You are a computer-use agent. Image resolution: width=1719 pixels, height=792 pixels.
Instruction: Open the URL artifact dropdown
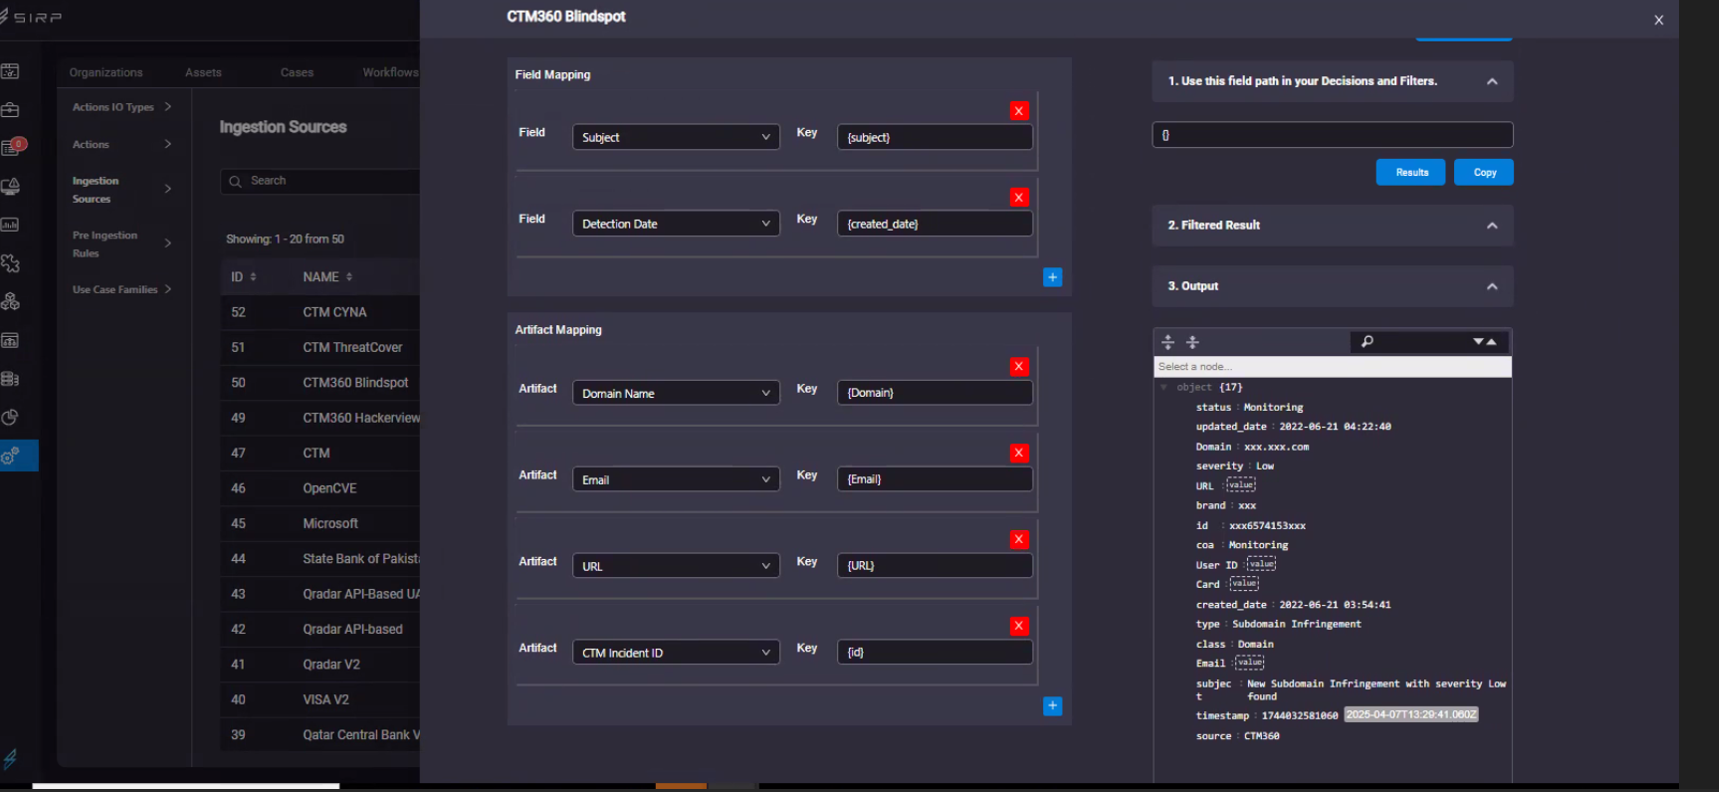coord(676,566)
